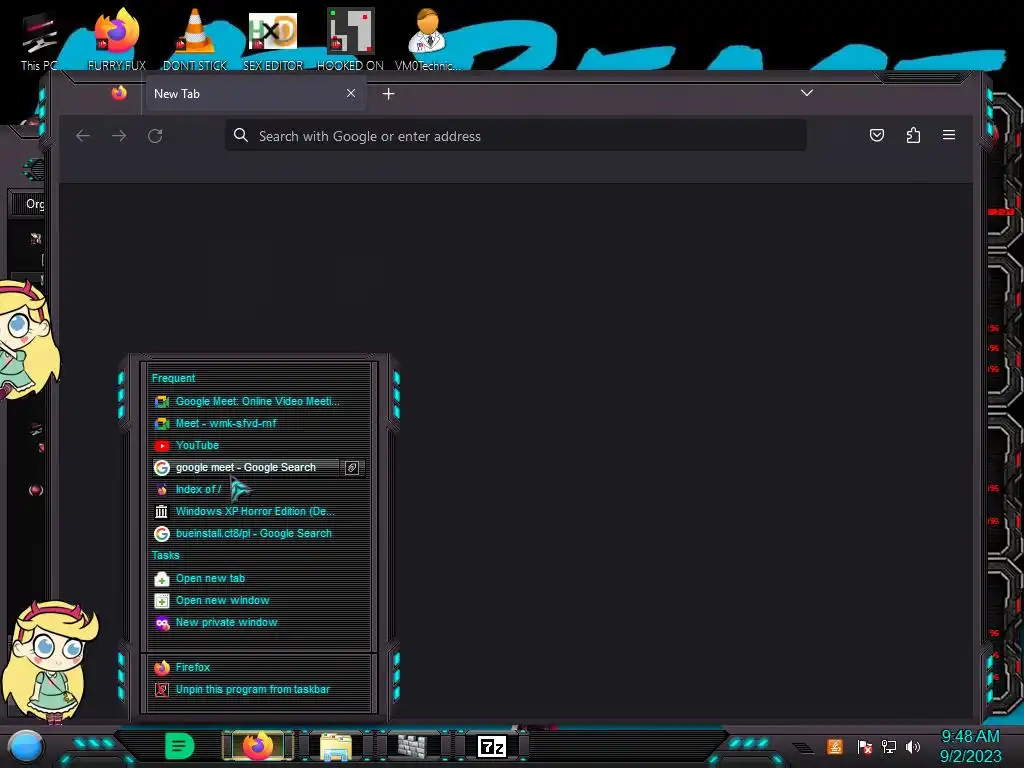Open Meet - wmk-sfvd-mf jump list entry
The height and width of the screenshot is (768, 1024).
coord(259,424)
